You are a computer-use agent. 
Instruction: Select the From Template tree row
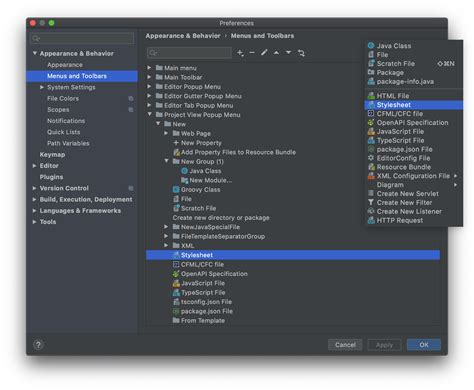pyautogui.click(x=203, y=321)
